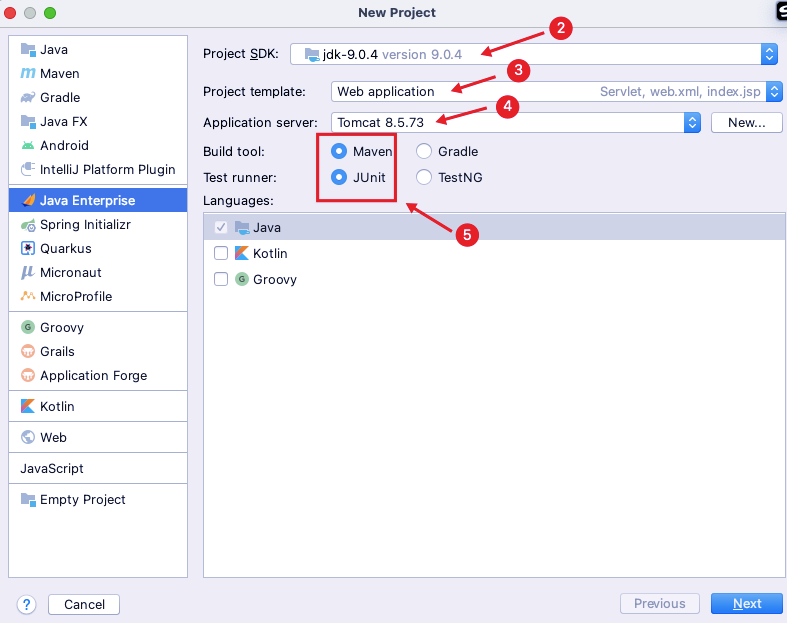This screenshot has height=623, width=787.
Task: Click the Android robot icon
Action: 28,146
